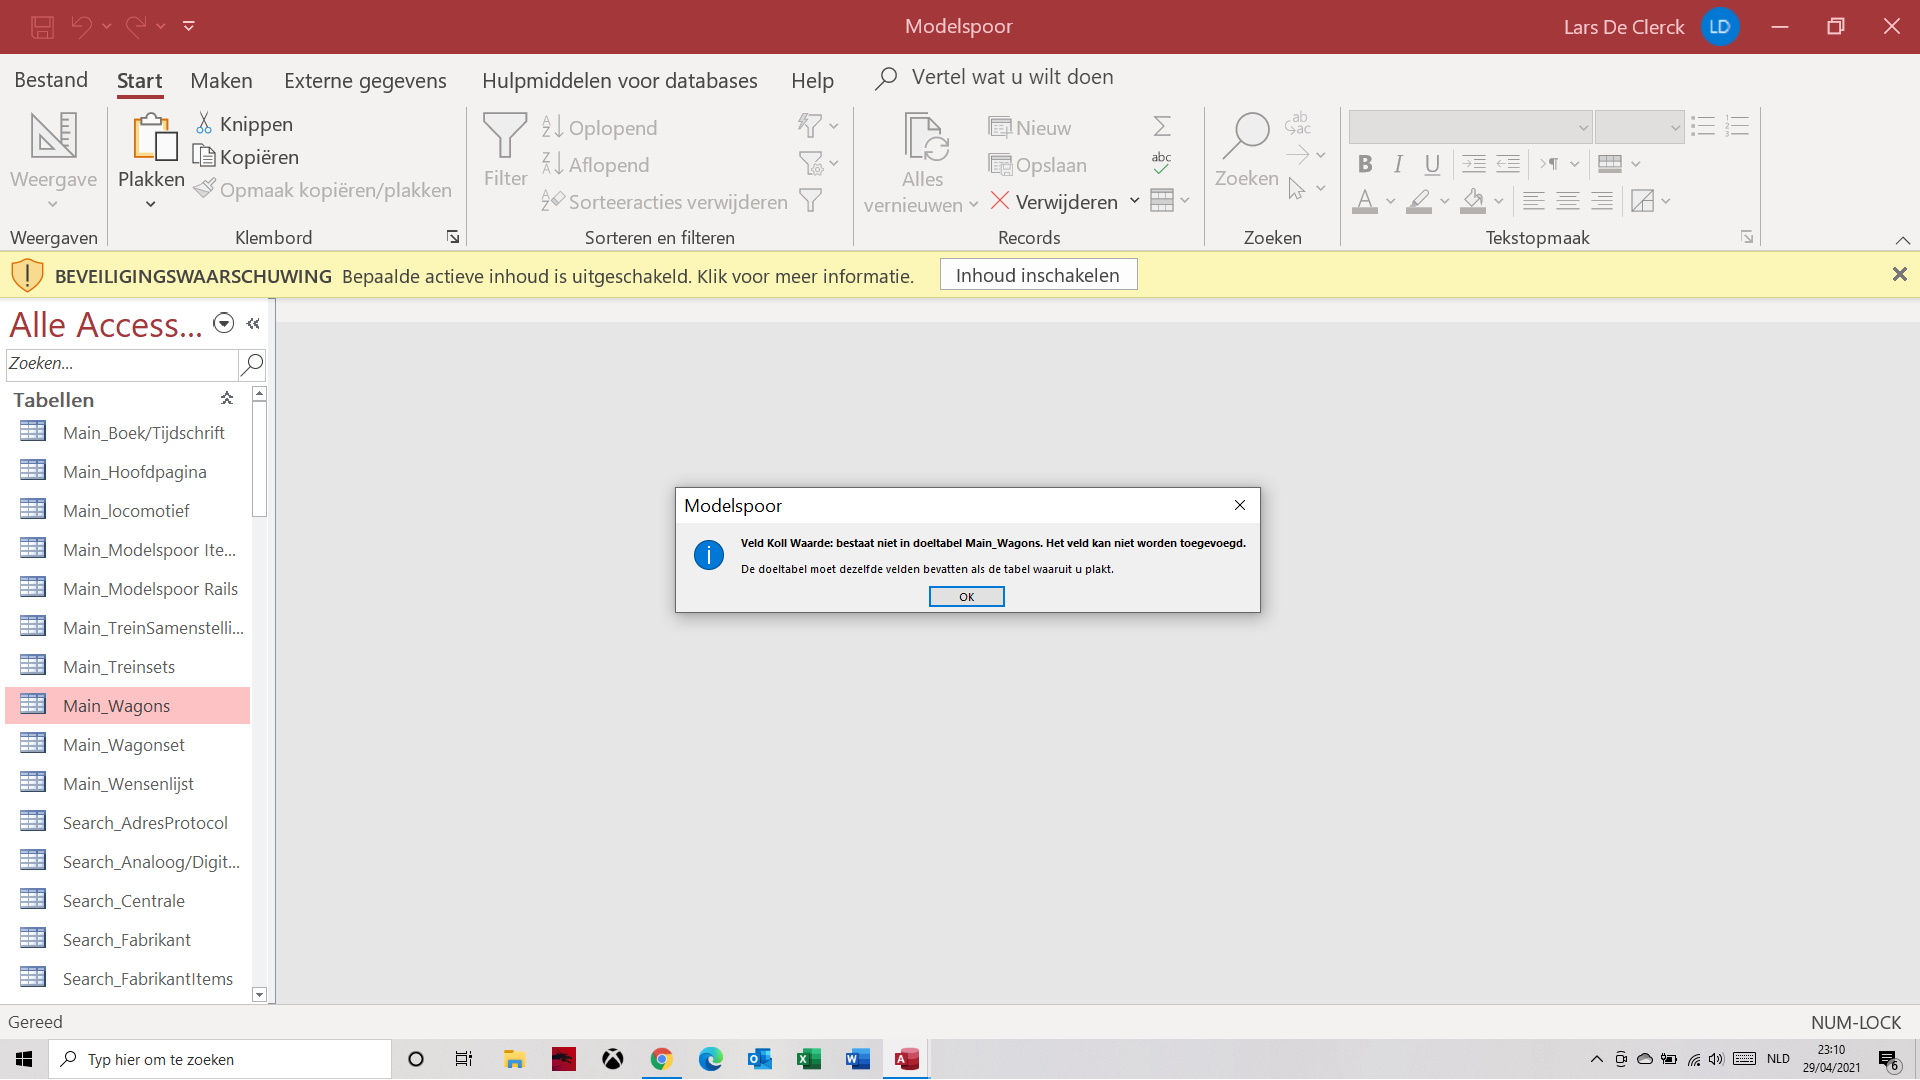Align text right
This screenshot has width=1920, height=1080.
point(1602,202)
